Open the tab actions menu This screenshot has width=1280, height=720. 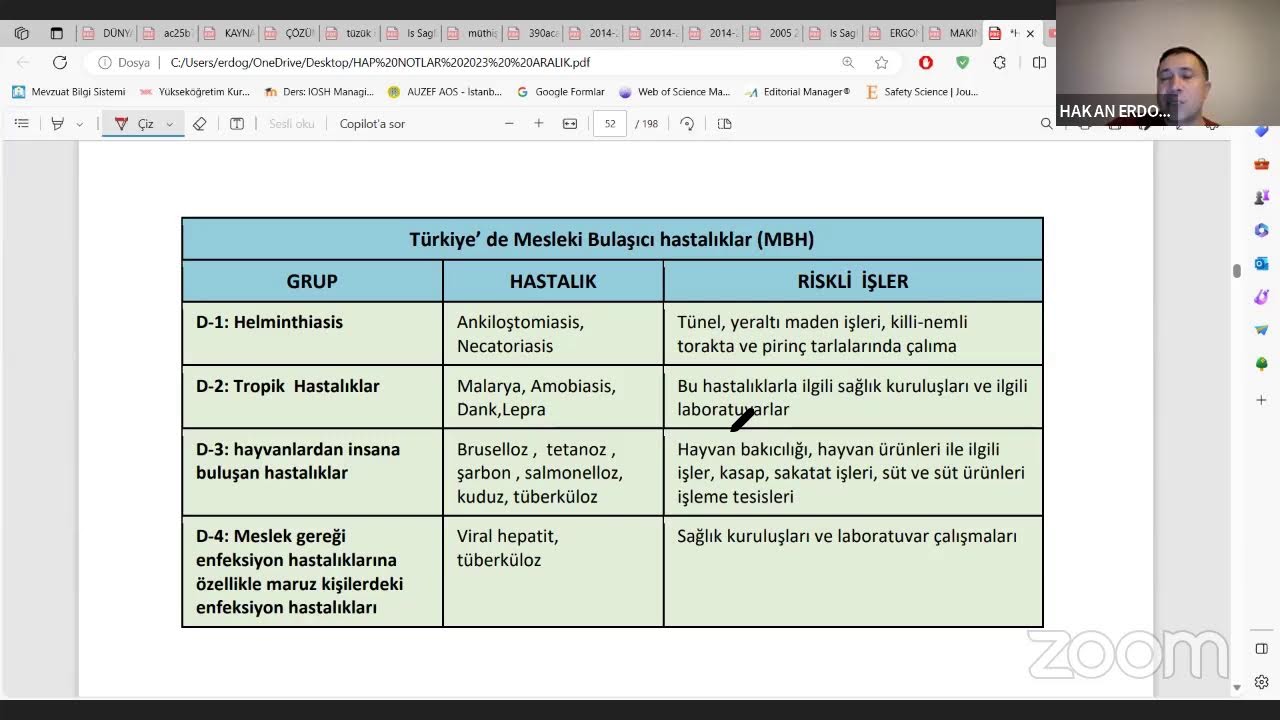(x=56, y=33)
